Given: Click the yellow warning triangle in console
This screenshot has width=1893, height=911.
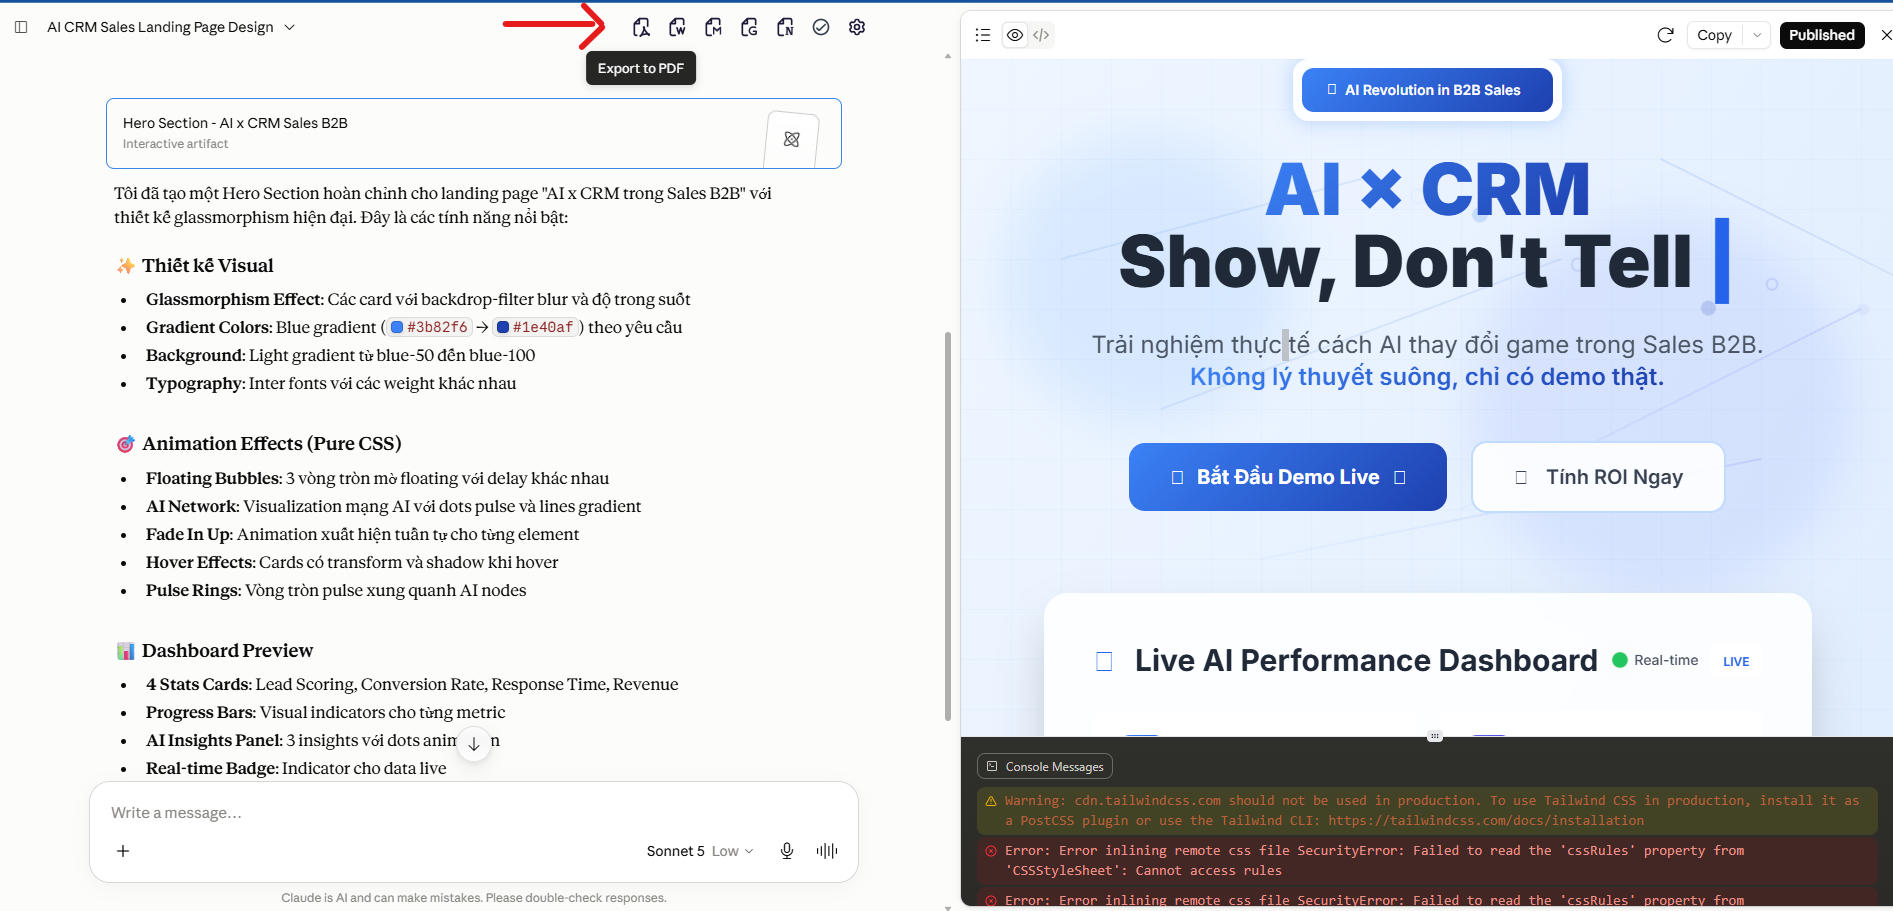Looking at the screenshot, I should 991,801.
